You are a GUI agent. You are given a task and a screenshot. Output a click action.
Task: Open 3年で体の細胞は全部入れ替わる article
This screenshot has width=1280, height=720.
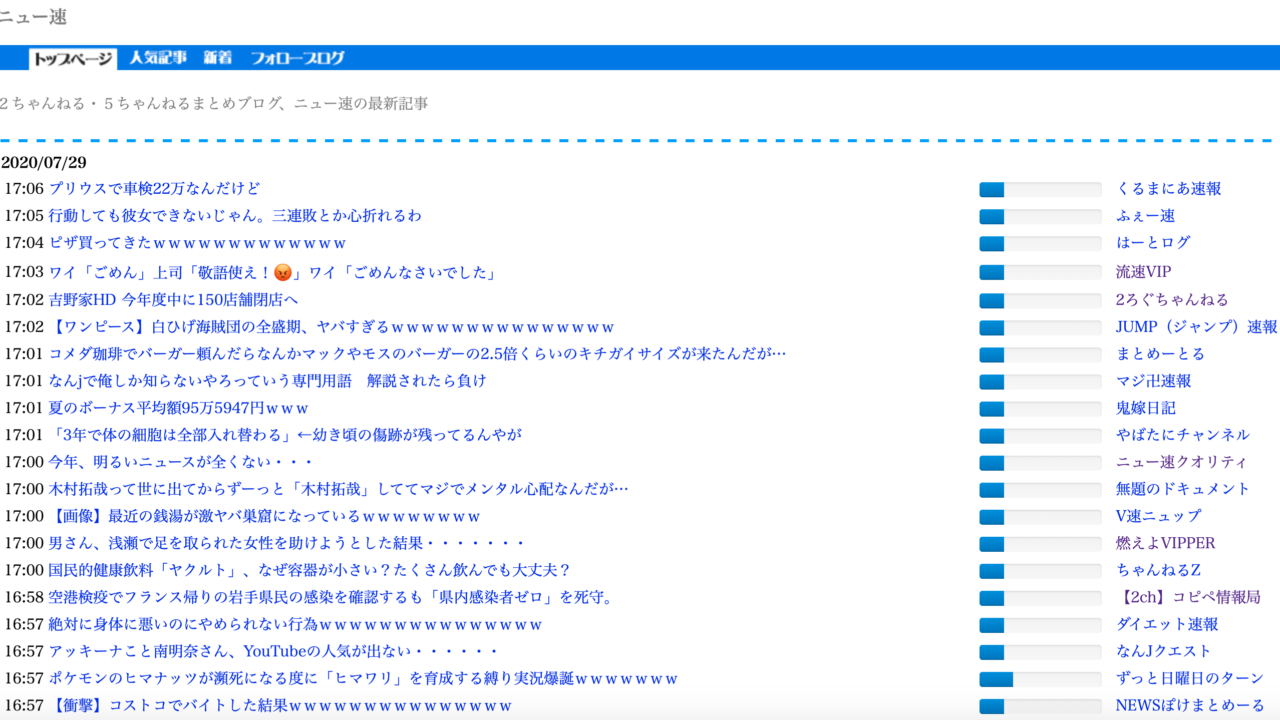pyautogui.click(x=285, y=435)
